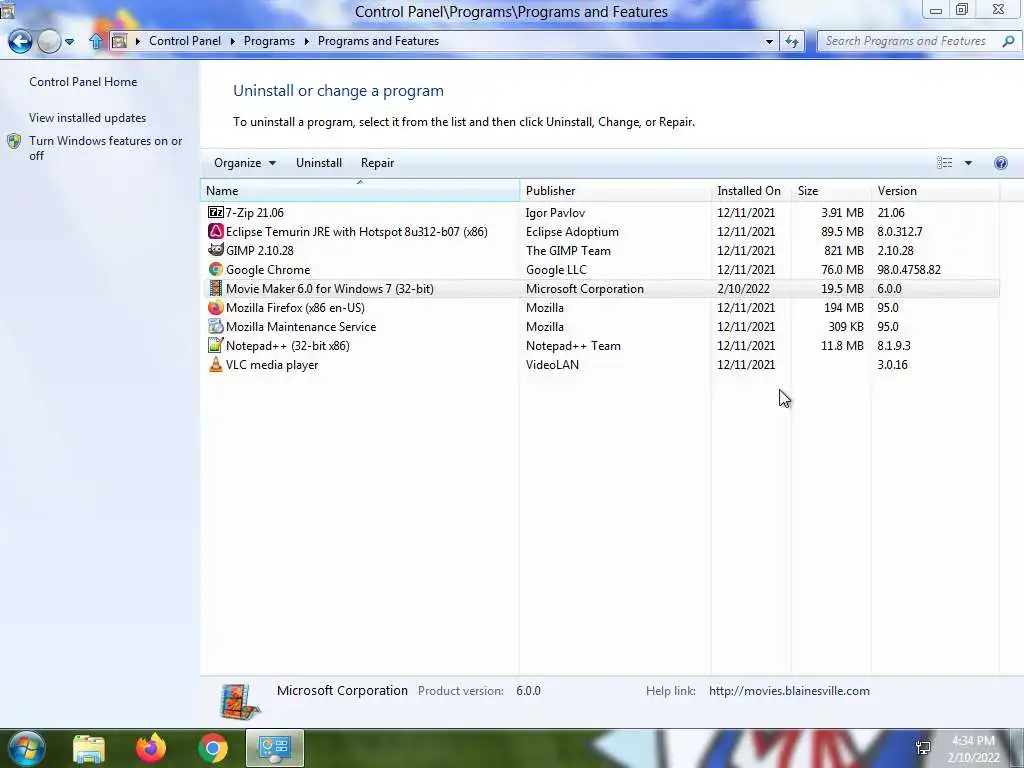The width and height of the screenshot is (1024, 768).
Task: Click the greyed Forward navigation button
Action: pyautogui.click(x=49, y=41)
